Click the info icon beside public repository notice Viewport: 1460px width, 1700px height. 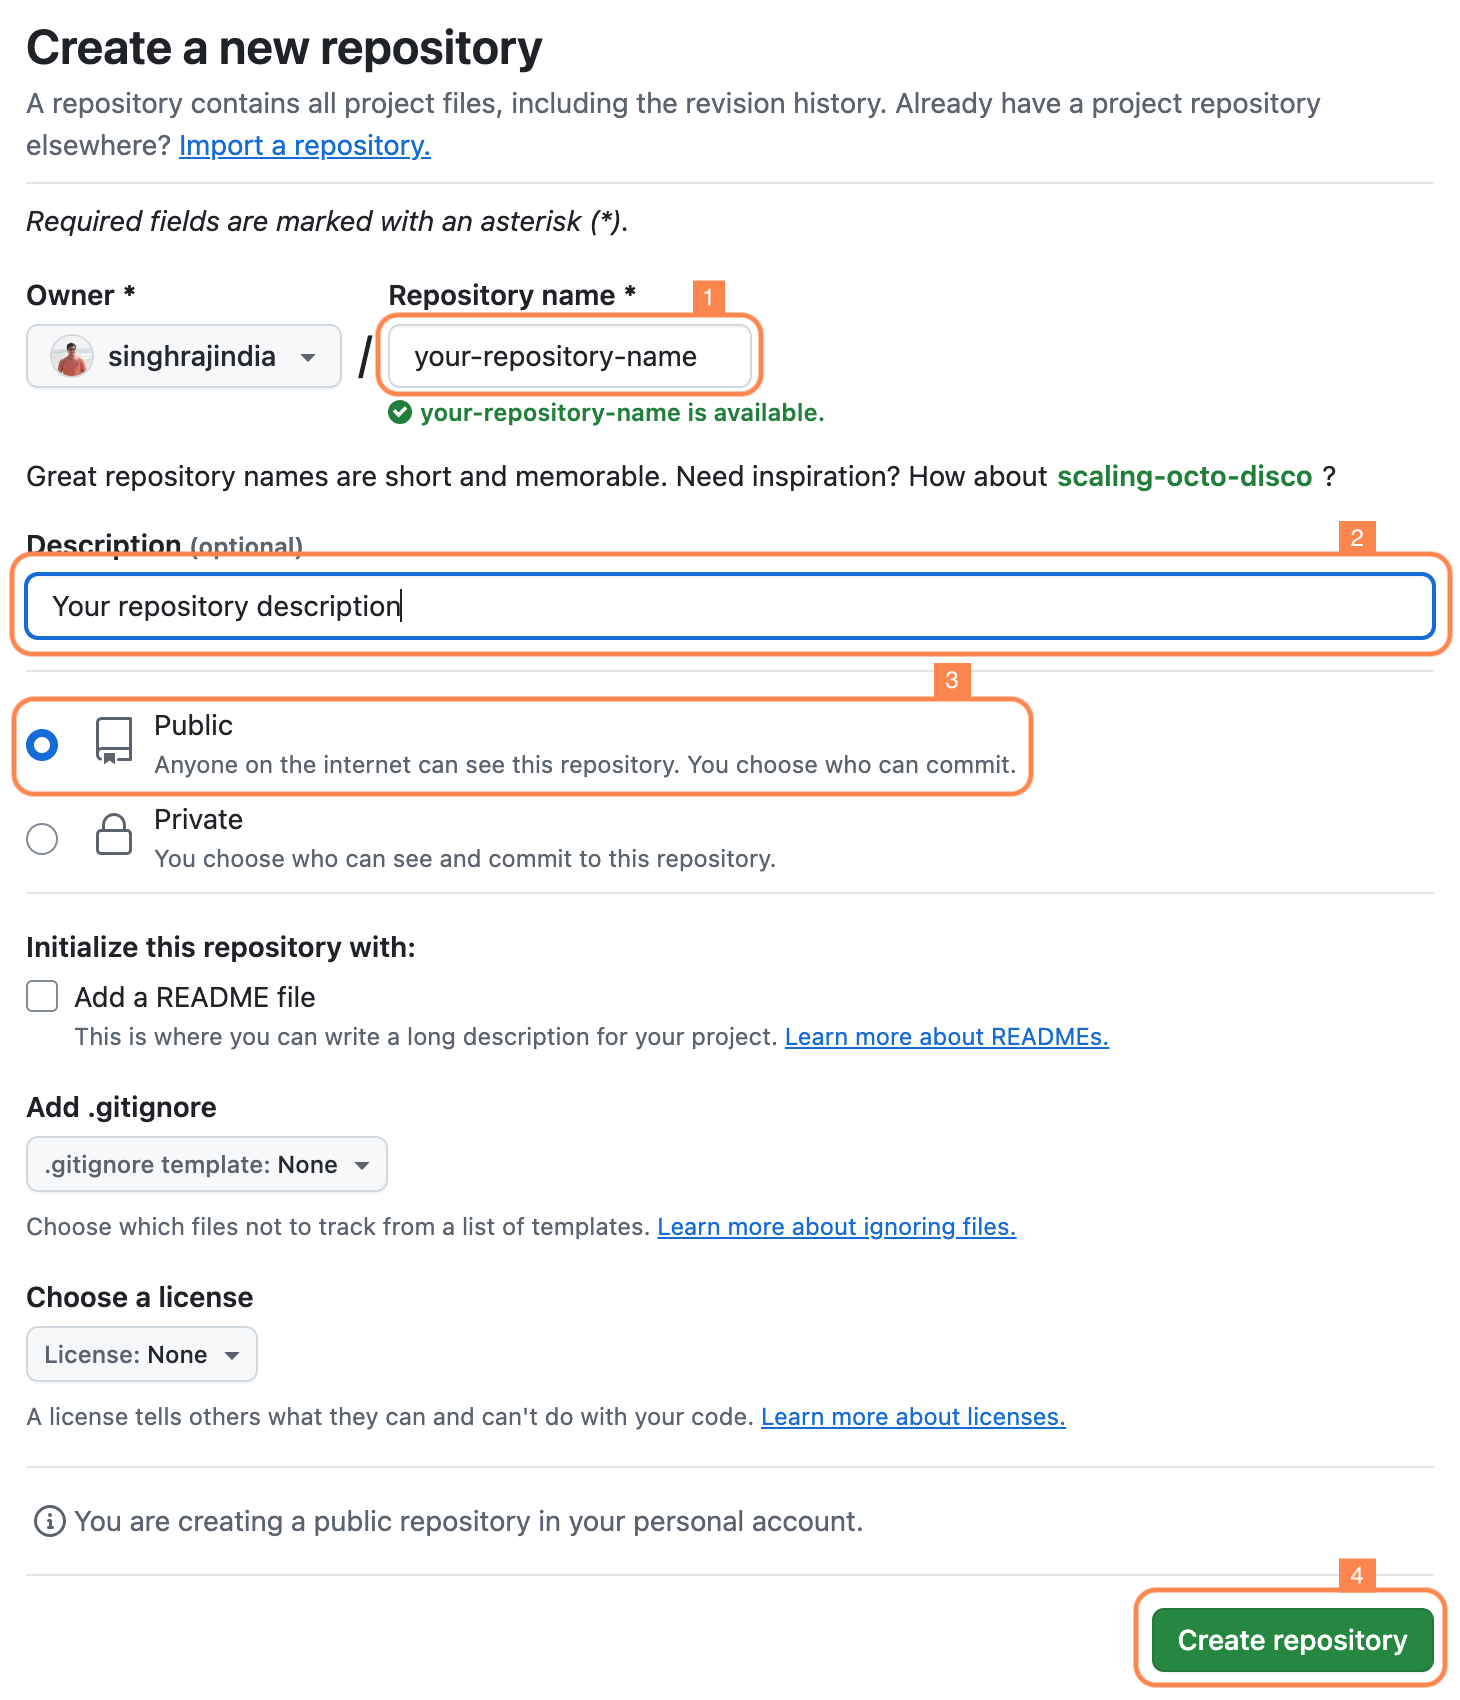49,1521
